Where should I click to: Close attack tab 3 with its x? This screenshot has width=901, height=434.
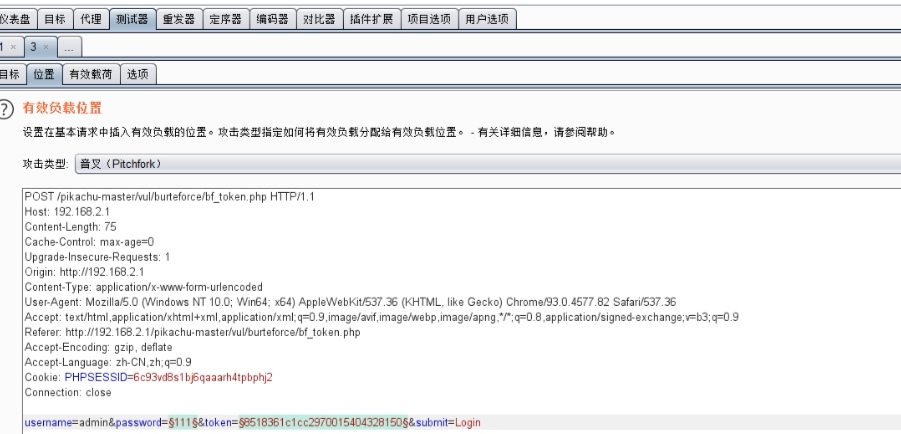click(x=46, y=47)
